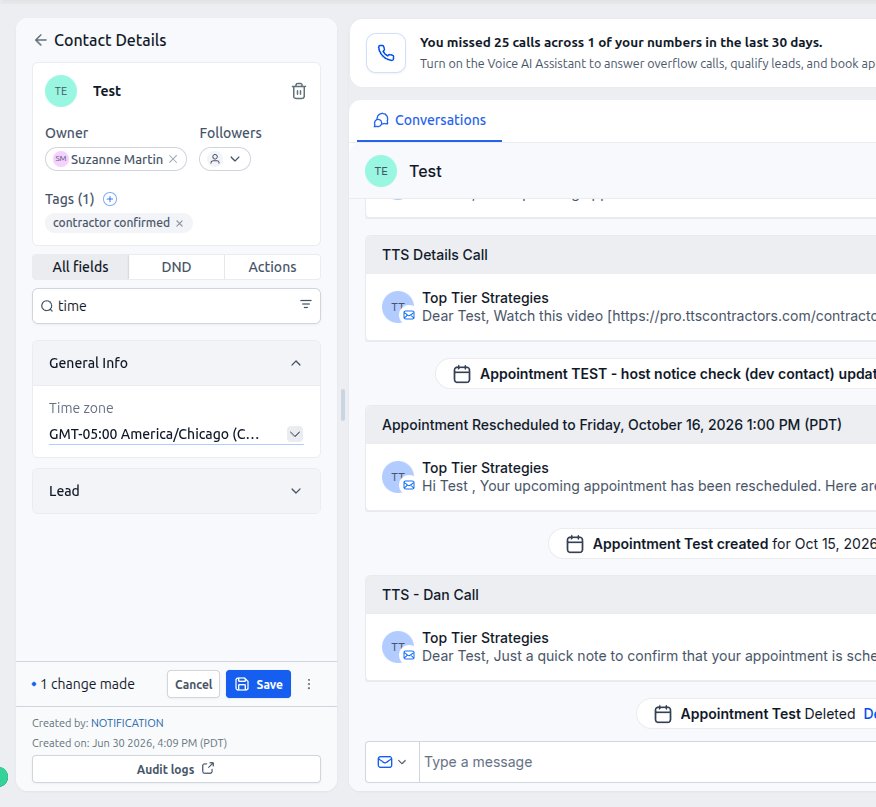Image resolution: width=876 pixels, height=807 pixels.
Task: Open the field filter options icon
Action: [306, 305]
